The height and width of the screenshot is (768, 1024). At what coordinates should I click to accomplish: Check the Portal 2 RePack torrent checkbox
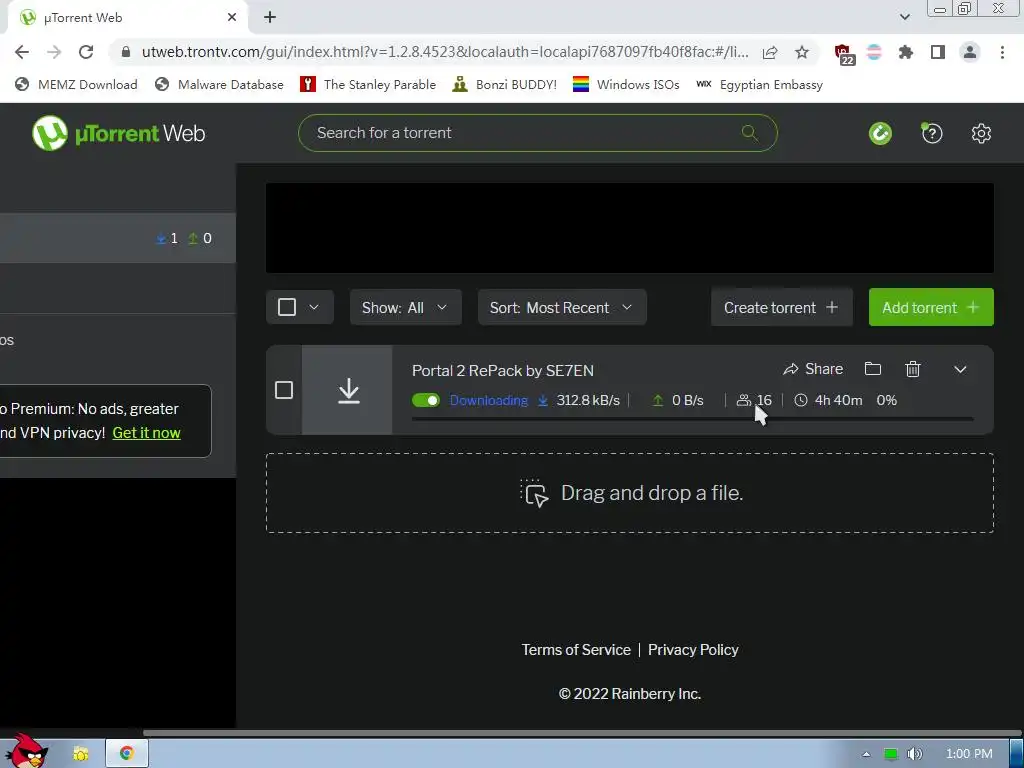284,390
